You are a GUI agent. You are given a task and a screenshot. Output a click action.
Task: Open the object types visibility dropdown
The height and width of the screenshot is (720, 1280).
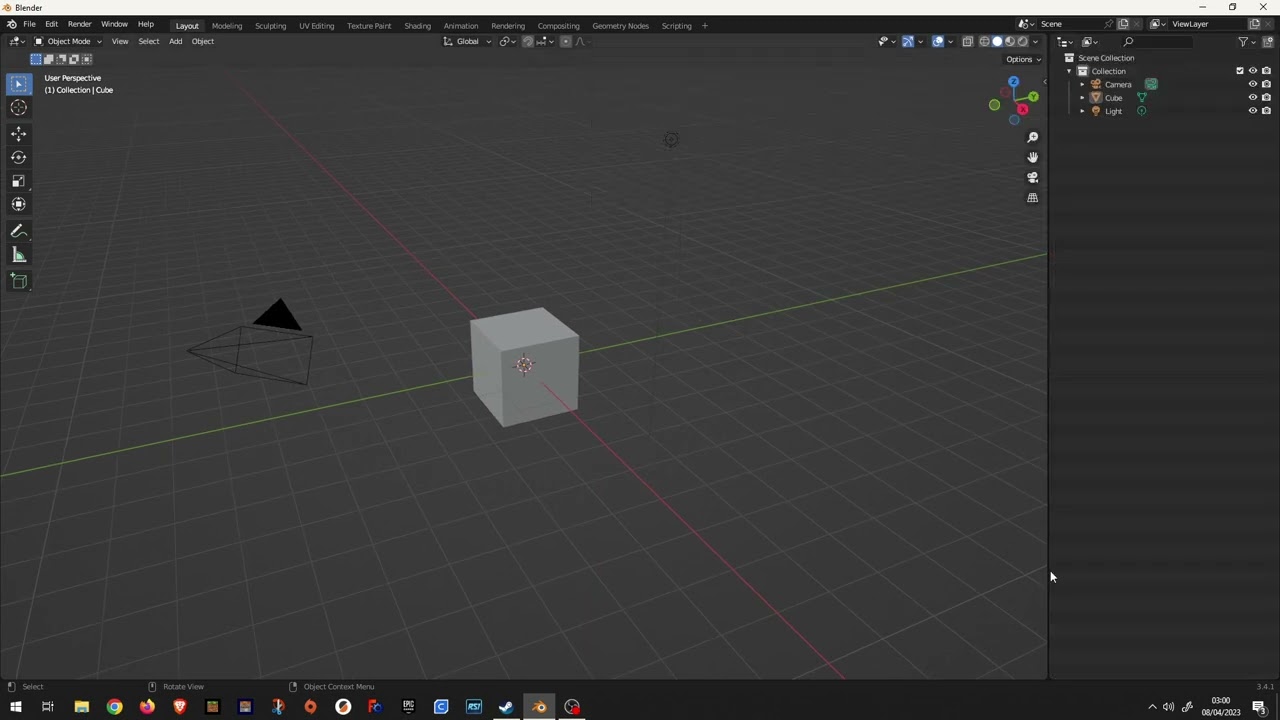[x=886, y=42]
